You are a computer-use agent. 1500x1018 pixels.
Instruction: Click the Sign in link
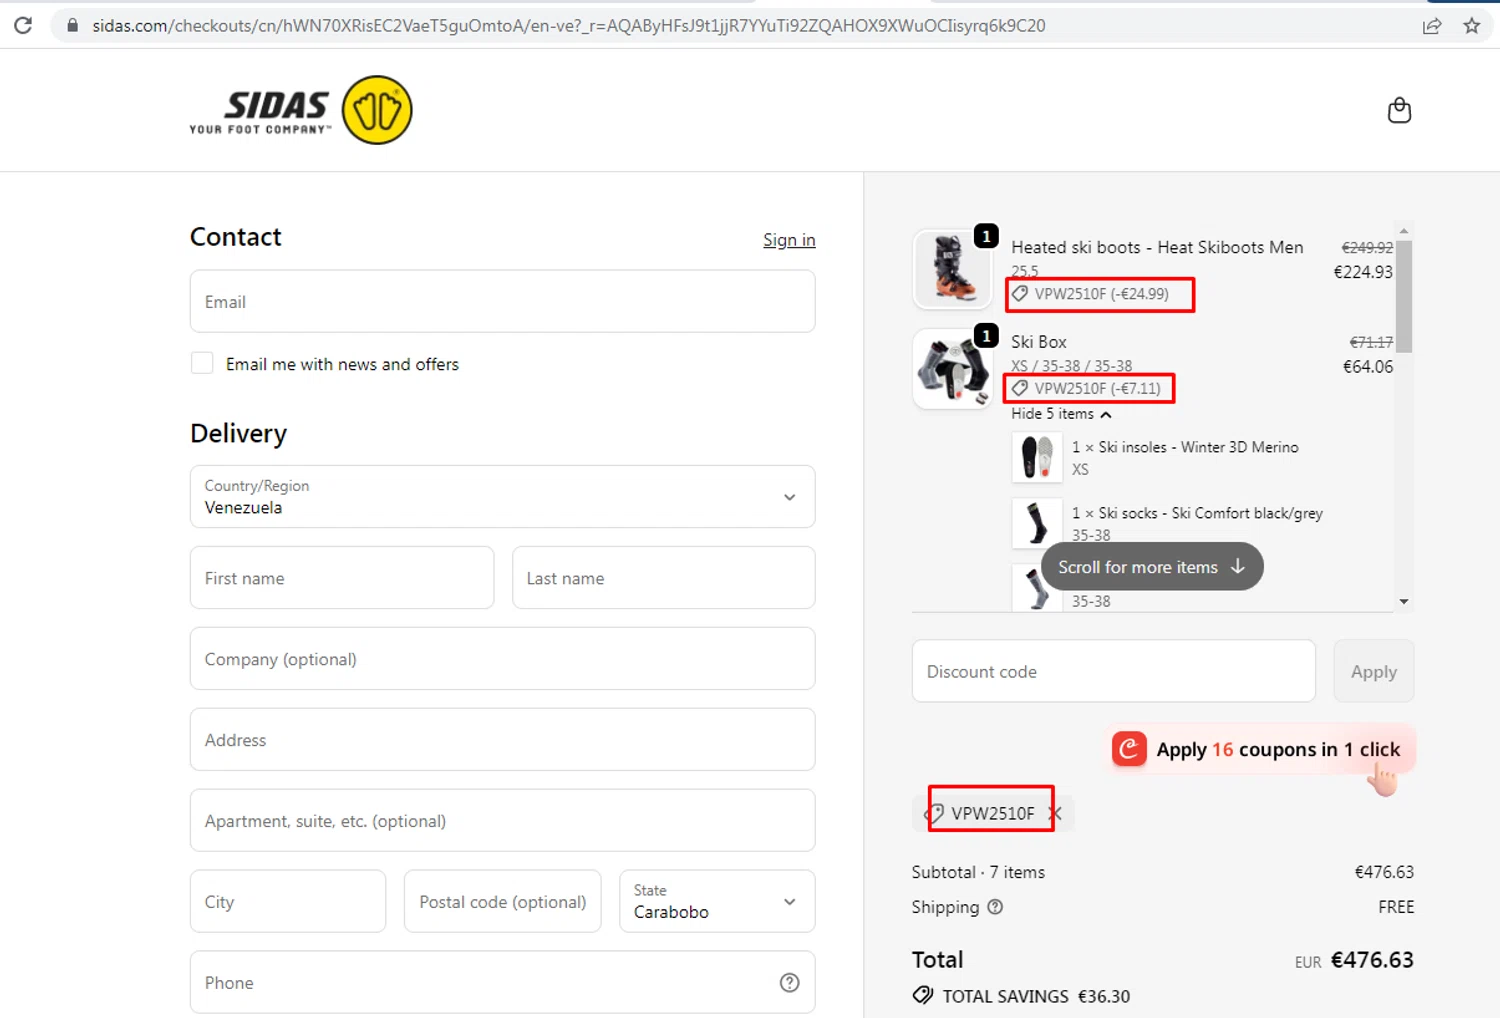tap(789, 240)
